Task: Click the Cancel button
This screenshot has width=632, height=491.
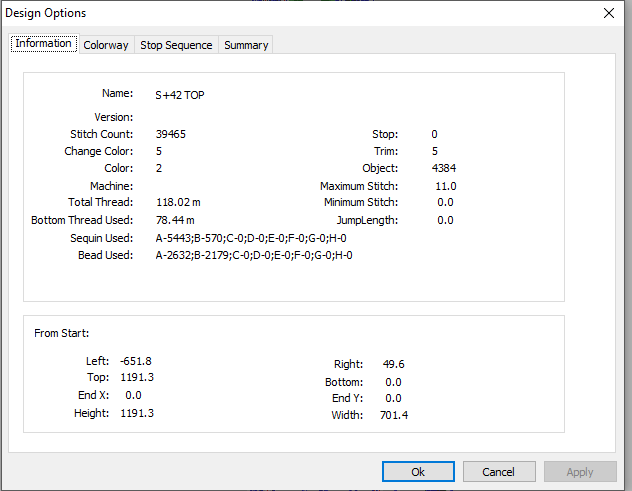Action: pos(499,472)
